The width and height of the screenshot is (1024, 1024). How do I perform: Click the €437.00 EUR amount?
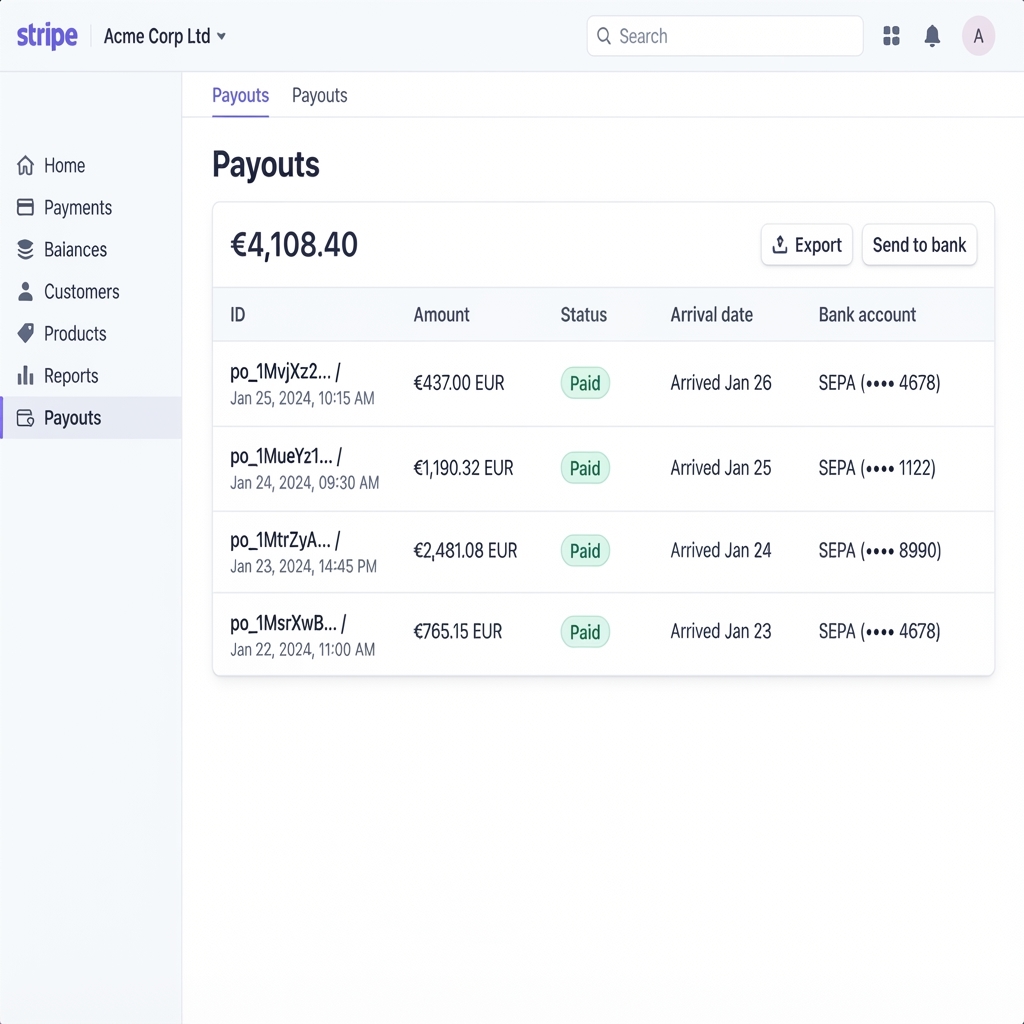pyautogui.click(x=459, y=383)
